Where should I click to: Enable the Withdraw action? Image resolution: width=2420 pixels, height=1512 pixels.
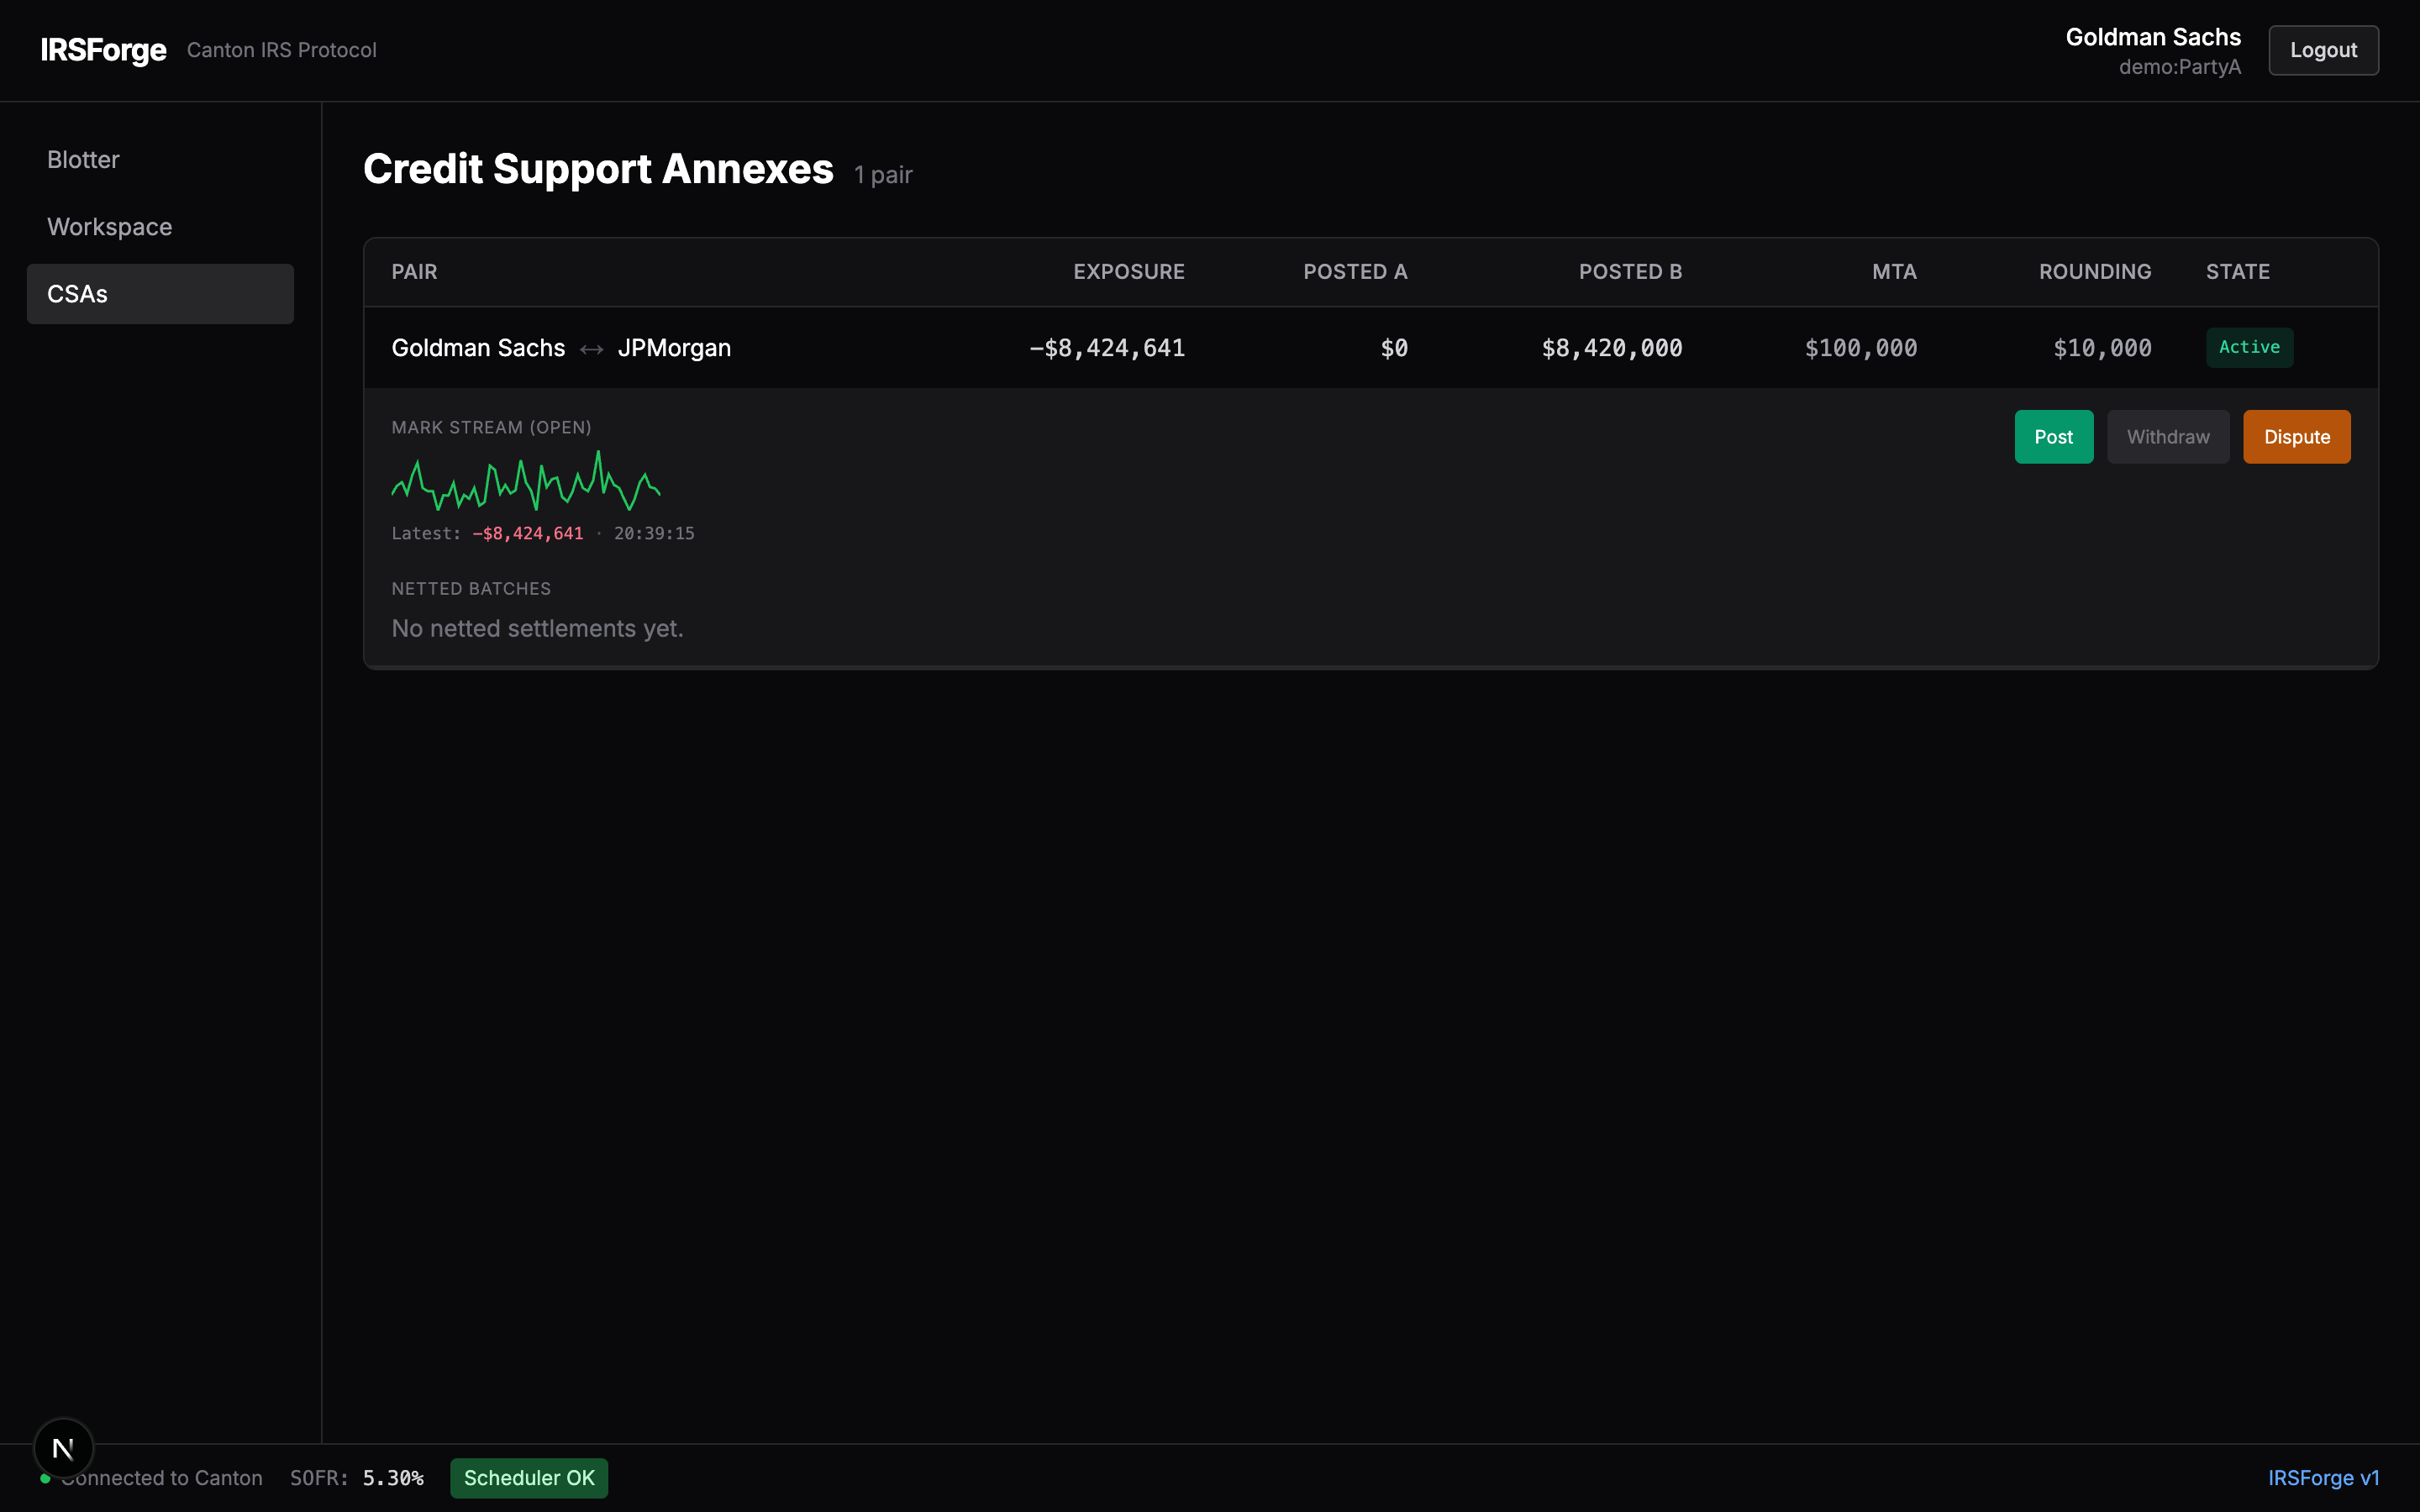(2167, 436)
